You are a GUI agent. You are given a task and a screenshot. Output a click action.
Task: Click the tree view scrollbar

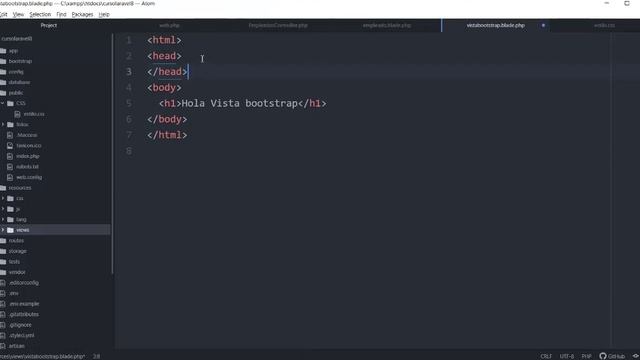pos(113,154)
